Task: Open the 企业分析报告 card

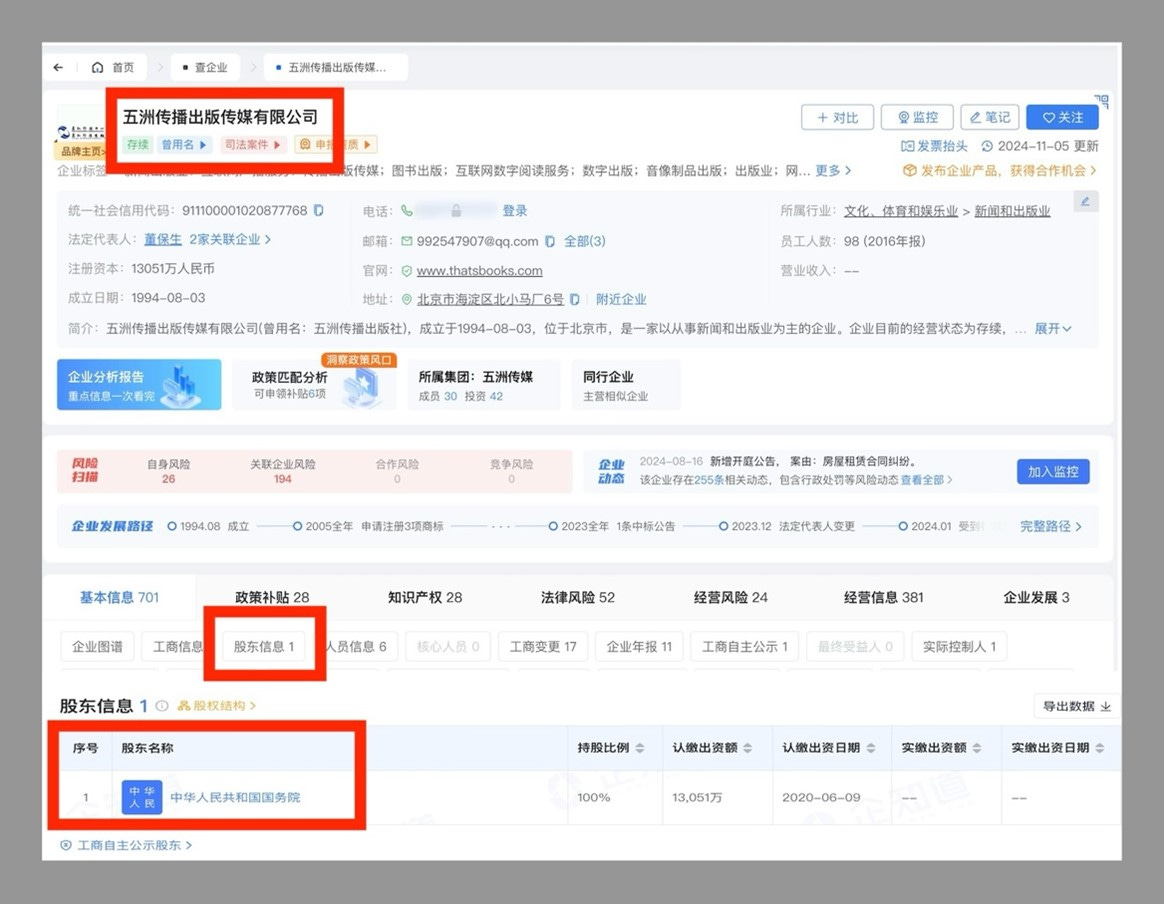Action: [139, 384]
